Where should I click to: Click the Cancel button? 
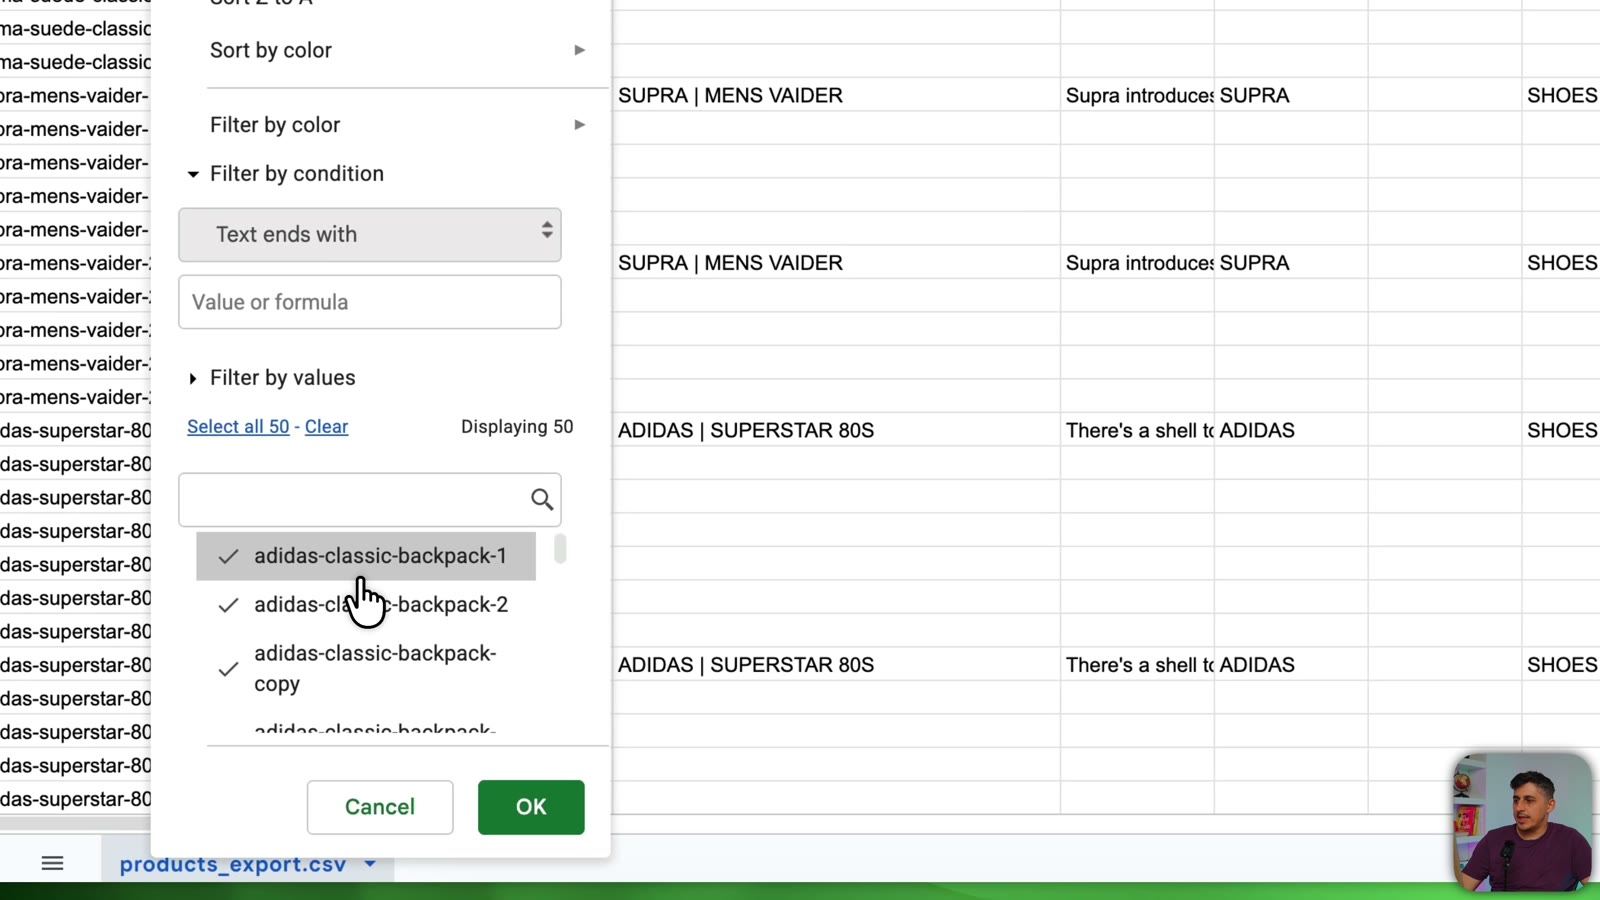[x=380, y=807]
